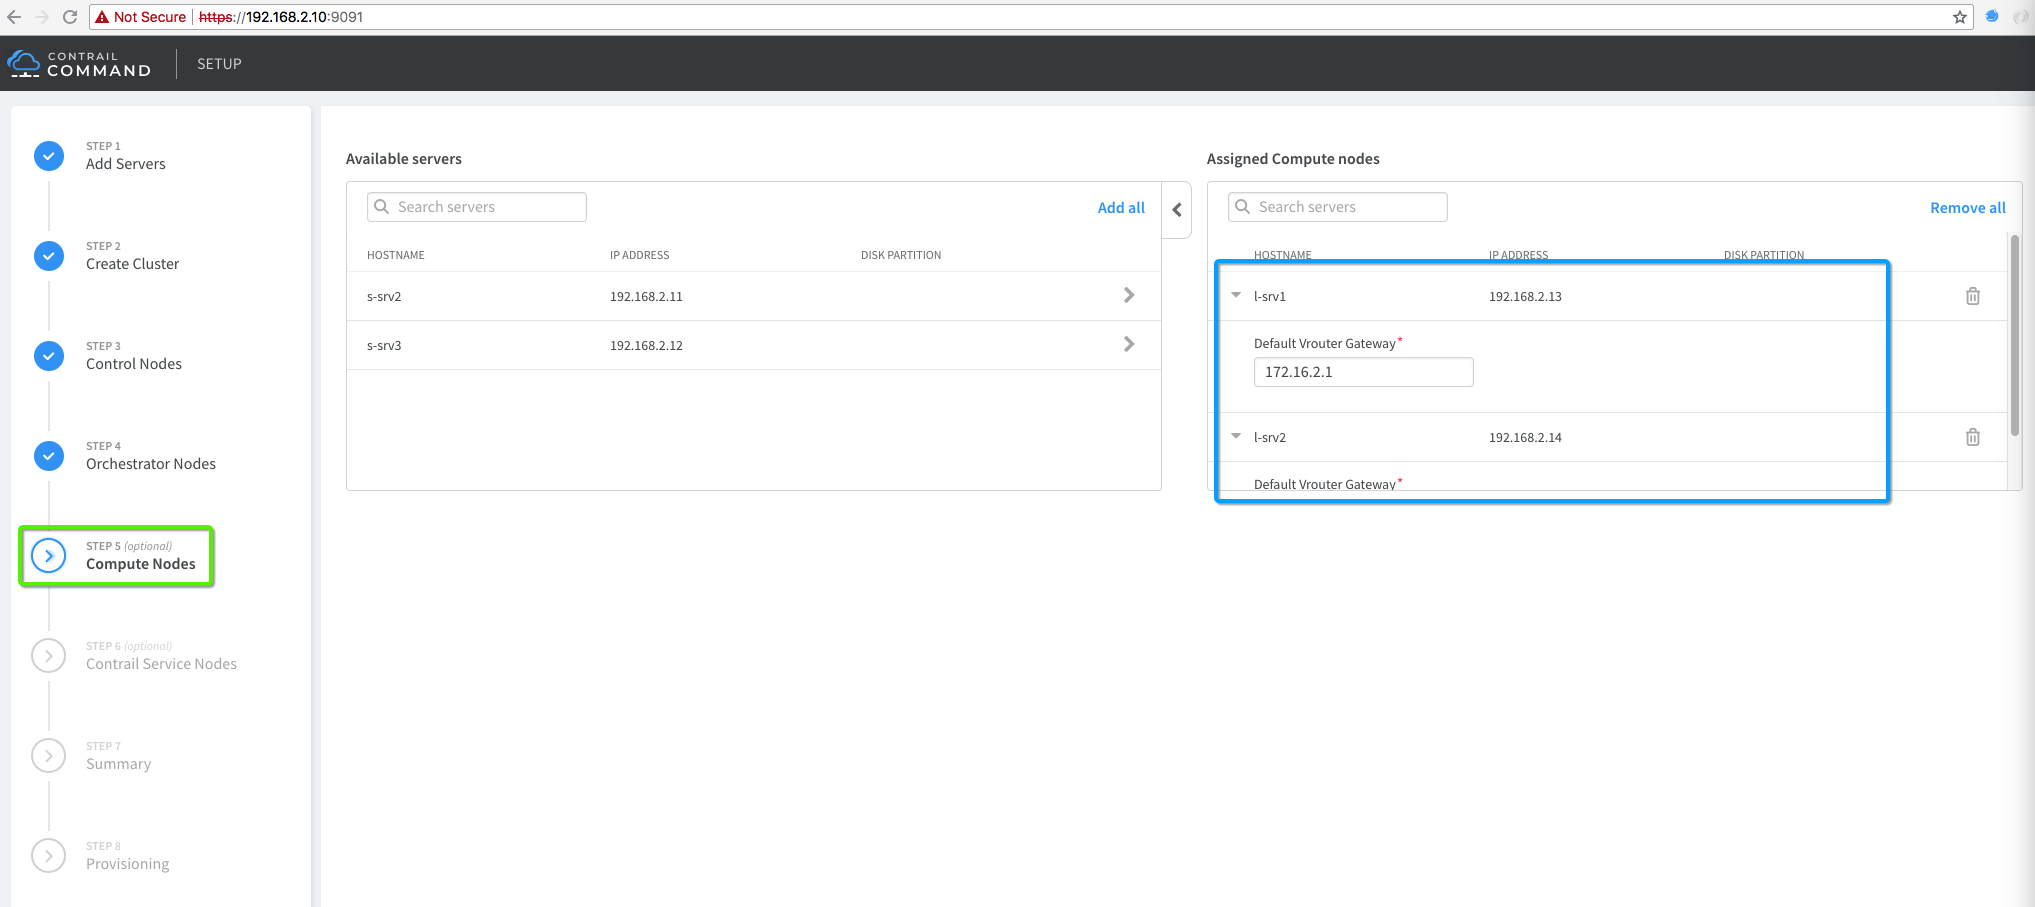2035x907 pixels.
Task: Jump to Step 4 Orchestrator Nodes
Action: [x=150, y=464]
